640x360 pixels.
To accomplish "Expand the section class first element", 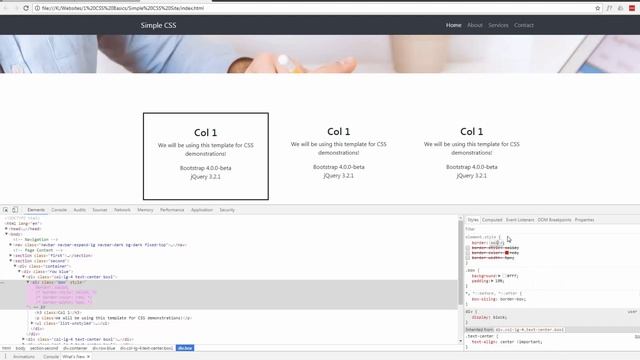I will tap(11, 256).
